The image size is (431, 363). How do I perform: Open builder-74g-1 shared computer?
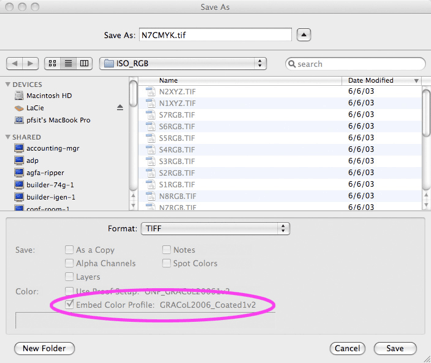[44, 185]
